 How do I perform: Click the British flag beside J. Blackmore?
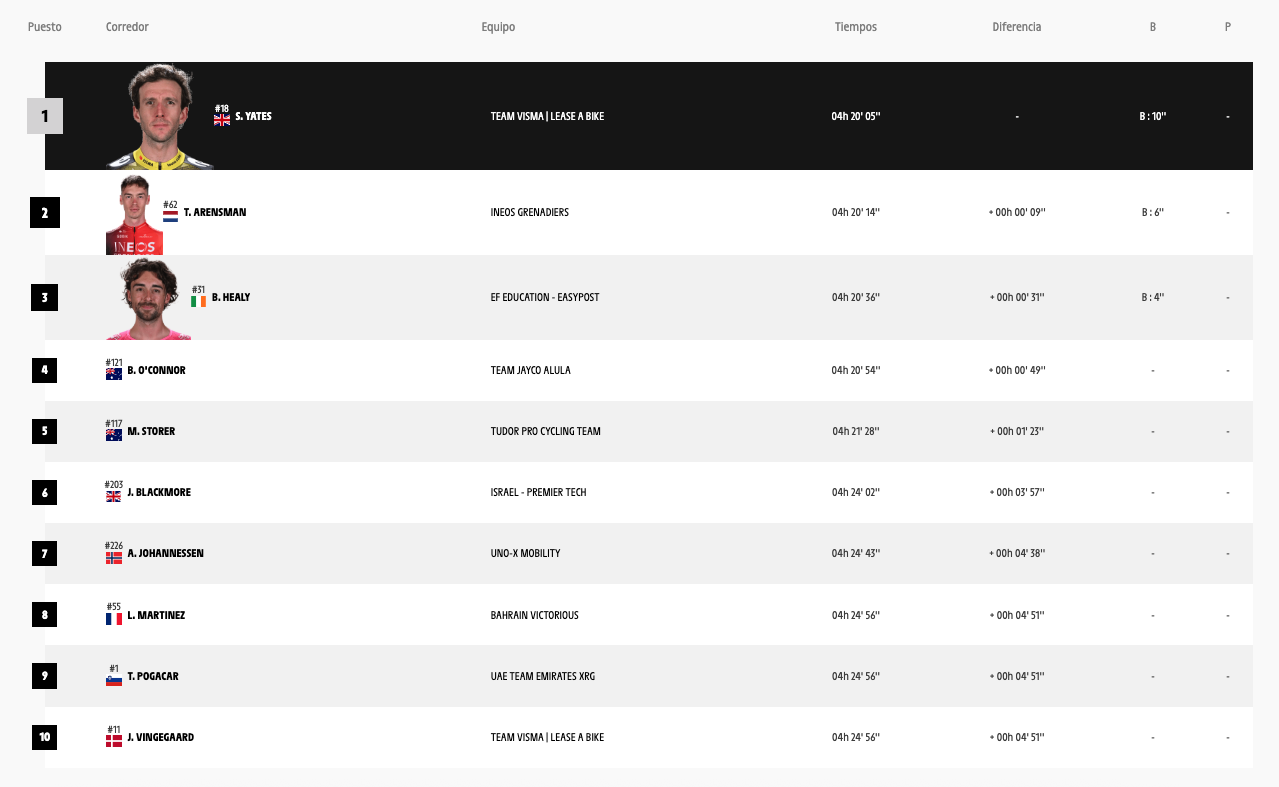114,495
